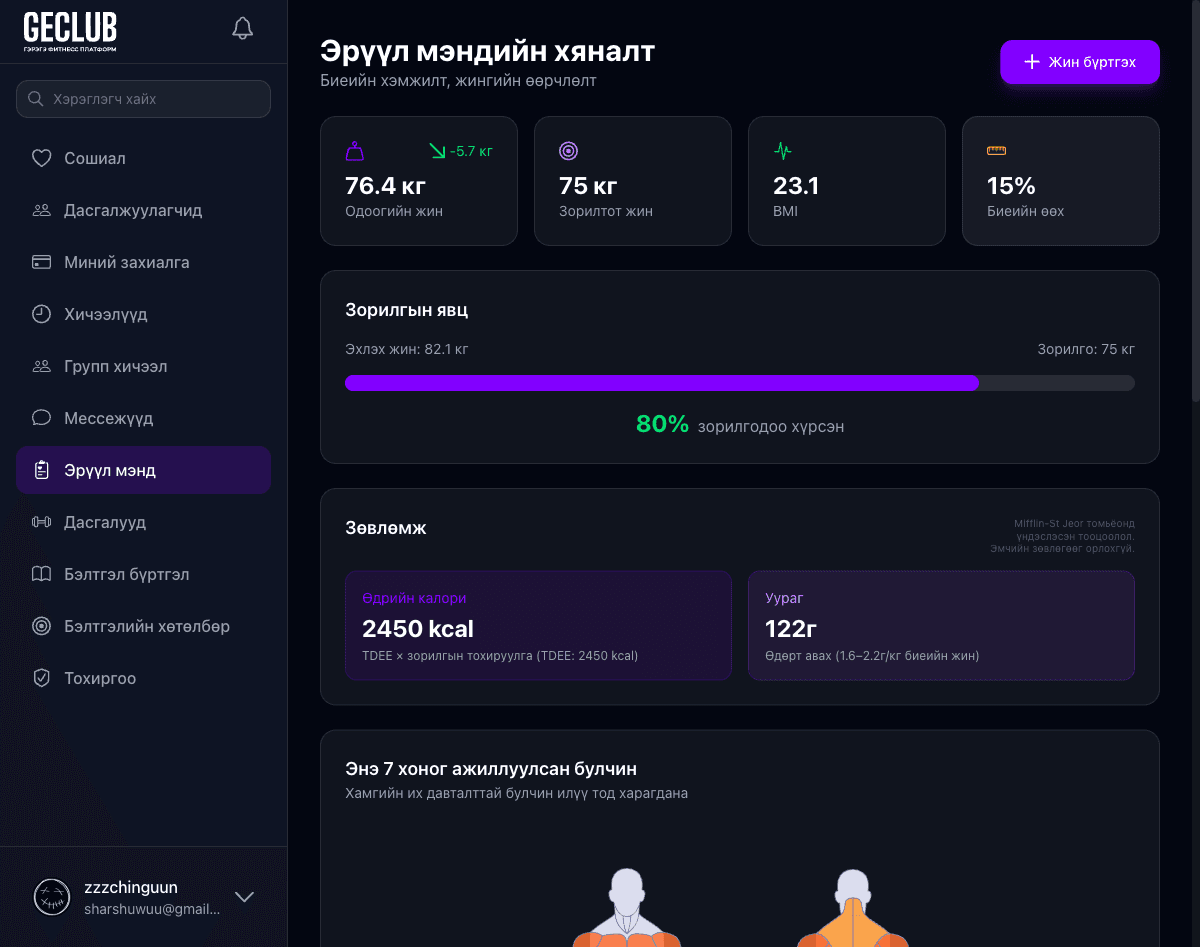Open the notification bell
Image resolution: width=1200 pixels, height=947 pixels.
[242, 28]
